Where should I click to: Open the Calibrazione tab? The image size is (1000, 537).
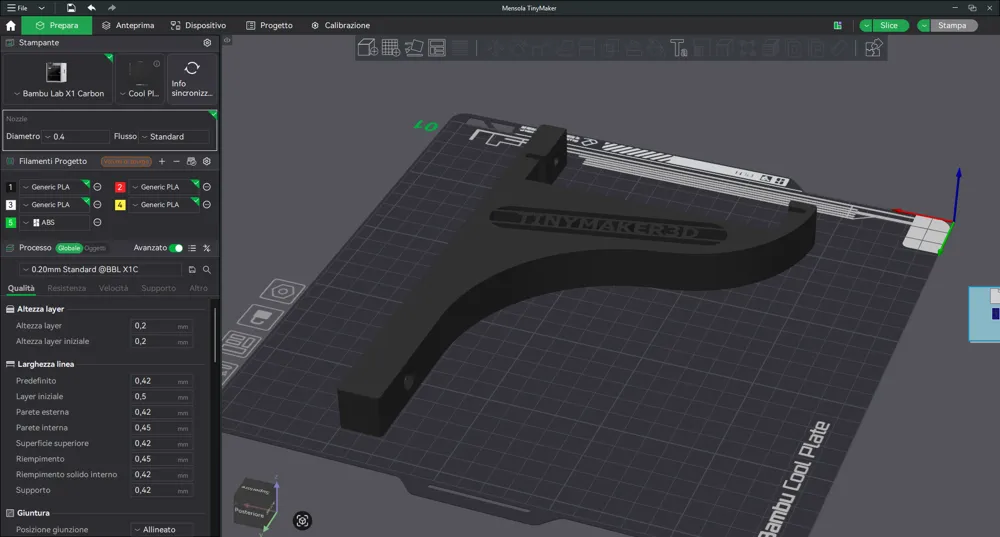click(x=341, y=26)
